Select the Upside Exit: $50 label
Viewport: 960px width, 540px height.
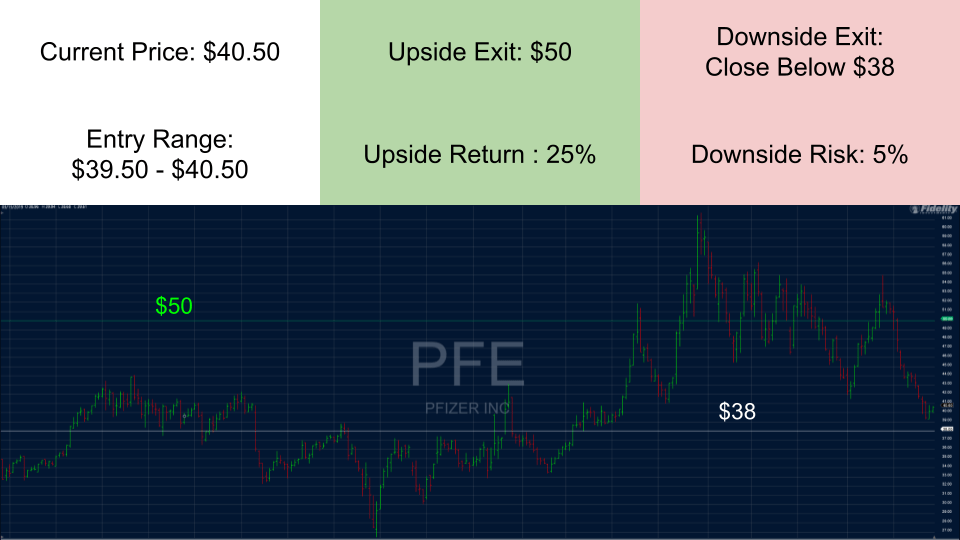pyautogui.click(x=480, y=52)
